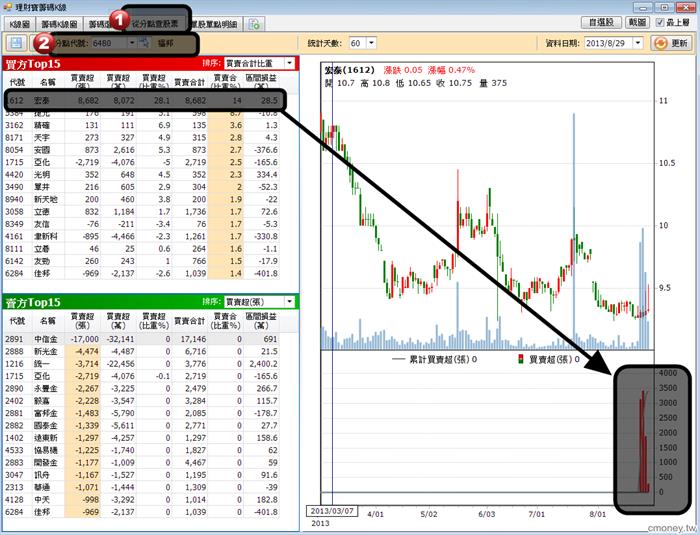Sort 買方Top15 by 買賣合計 column header
Image resolution: width=700 pixels, height=535 pixels.
[190, 82]
